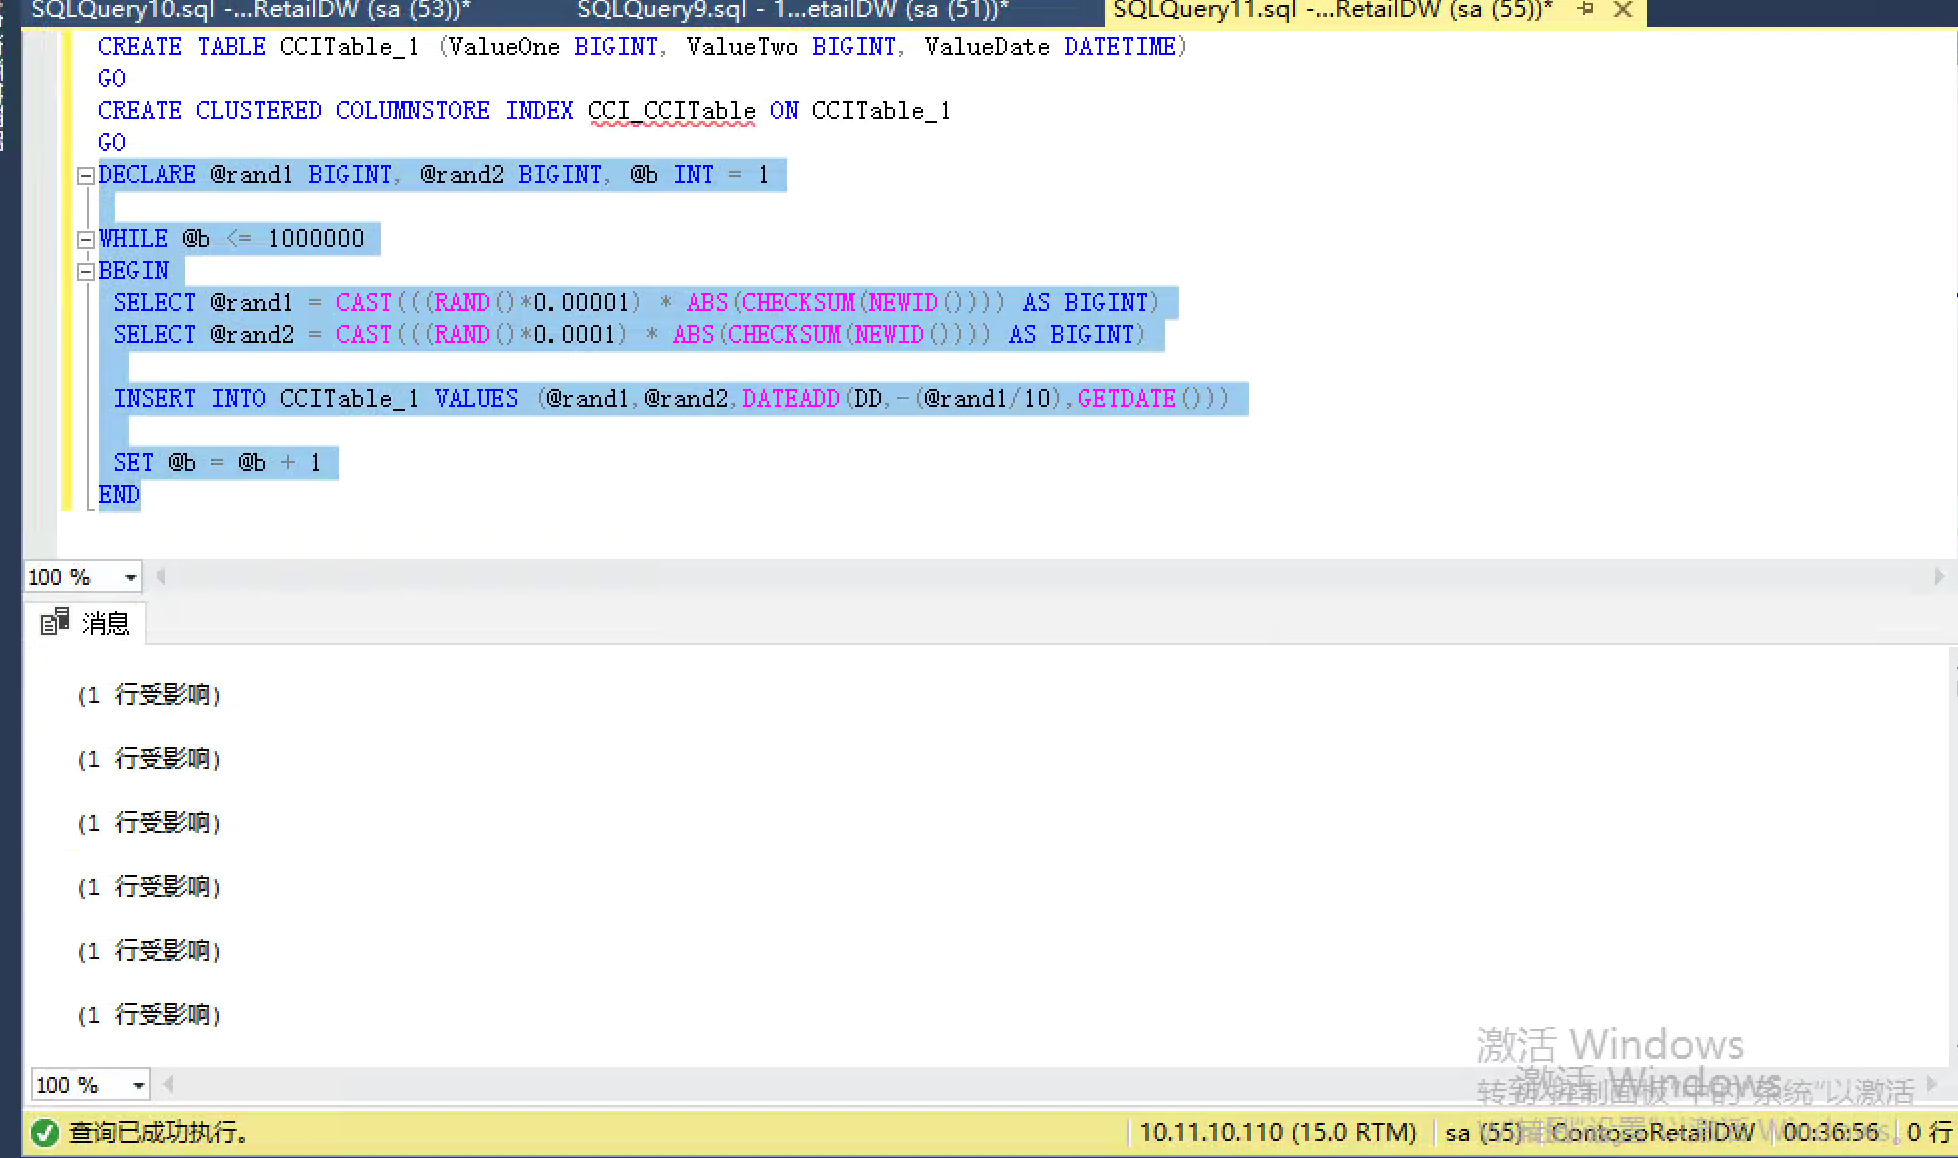Switch to the SQLQuery9.sql tab
Screen dimensions: 1958x1158
[x=792, y=10]
